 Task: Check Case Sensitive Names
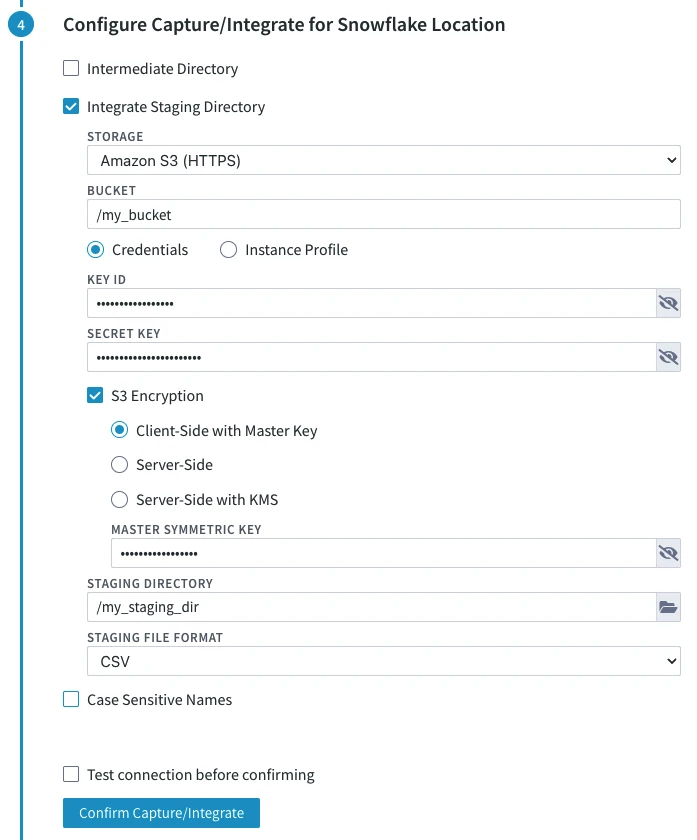71,699
